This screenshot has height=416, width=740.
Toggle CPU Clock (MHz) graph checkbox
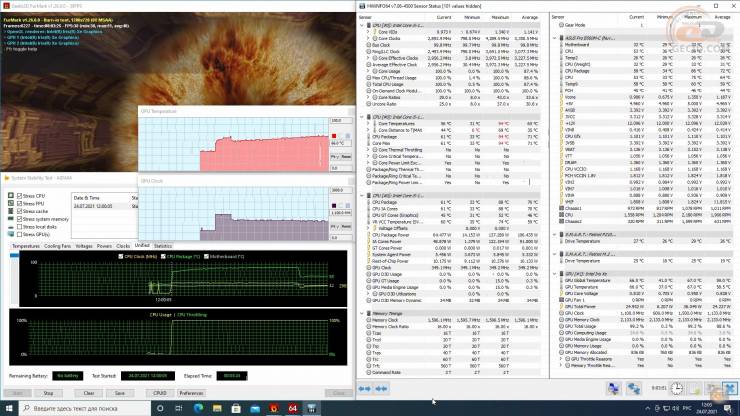(x=121, y=256)
